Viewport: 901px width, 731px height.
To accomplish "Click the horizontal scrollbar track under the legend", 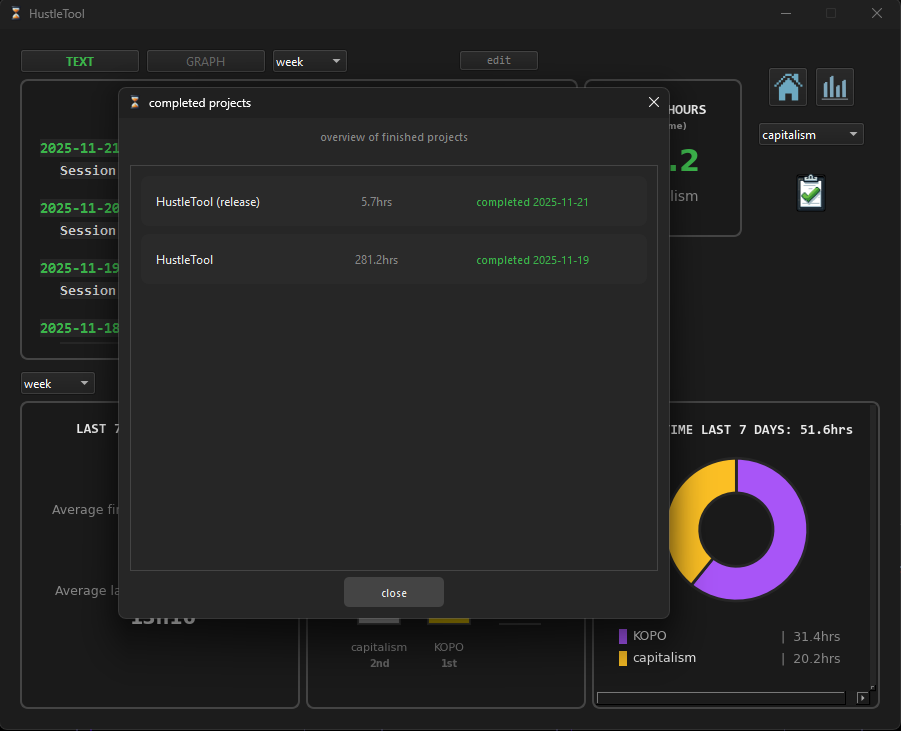I will (721, 698).
